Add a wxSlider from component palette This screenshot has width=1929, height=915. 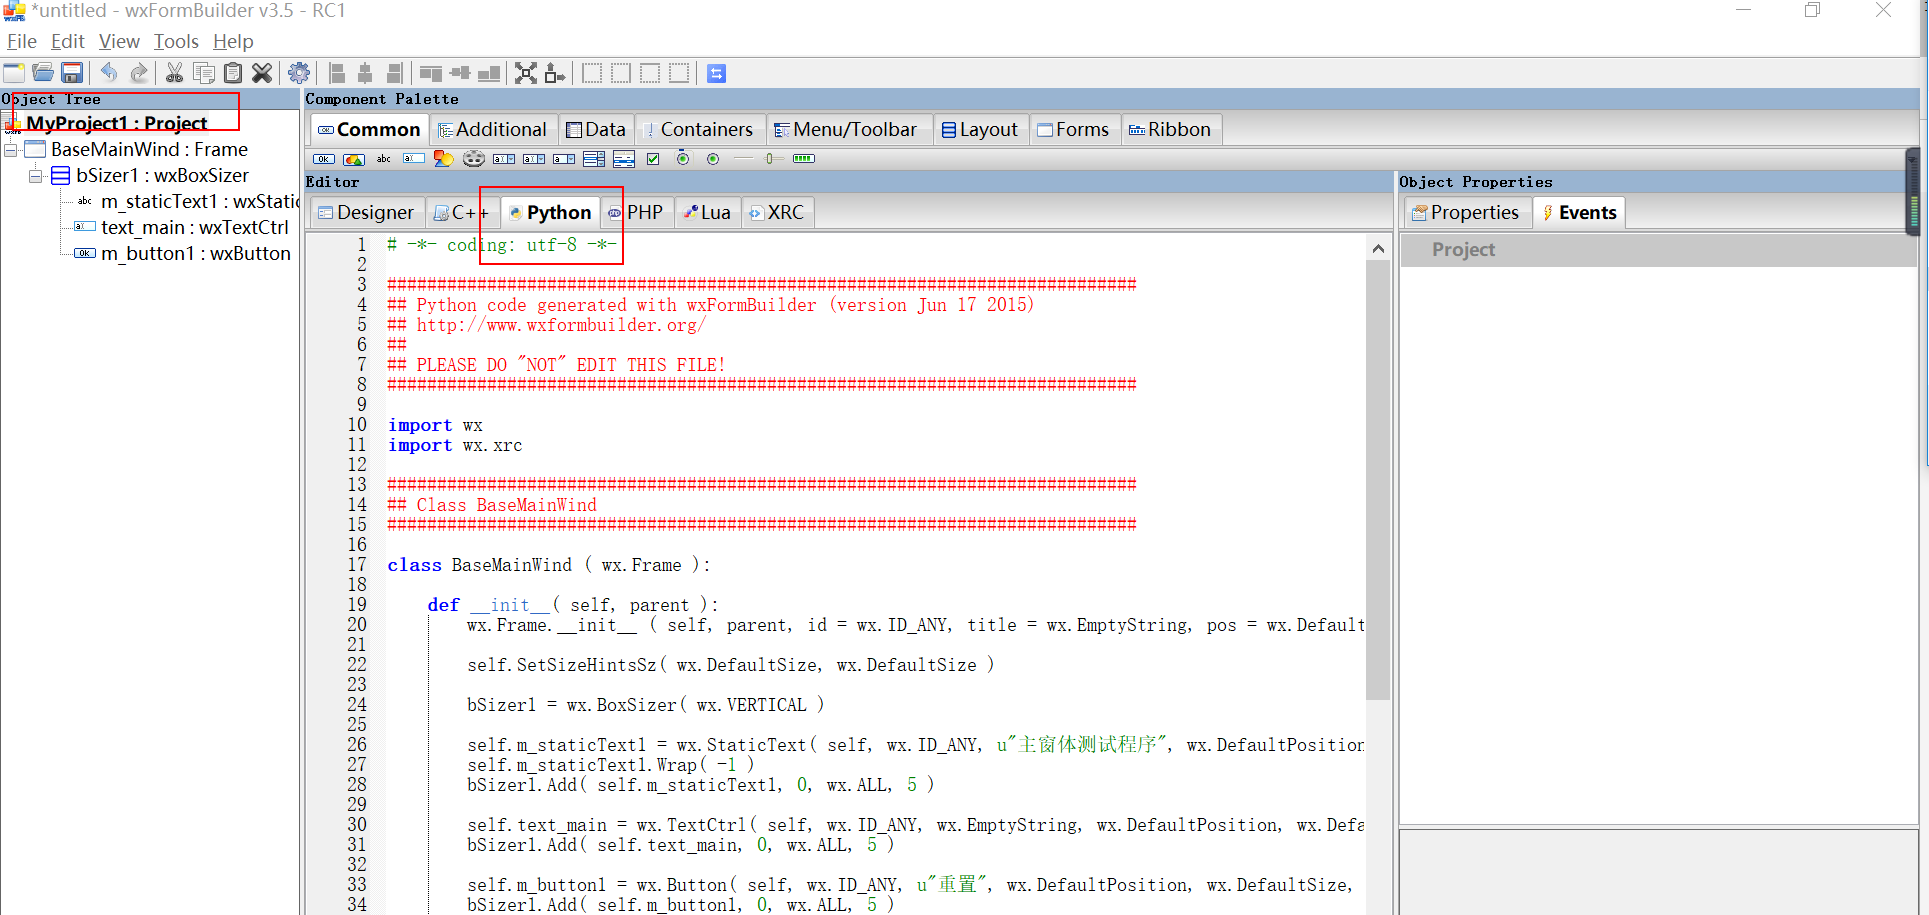tap(773, 159)
